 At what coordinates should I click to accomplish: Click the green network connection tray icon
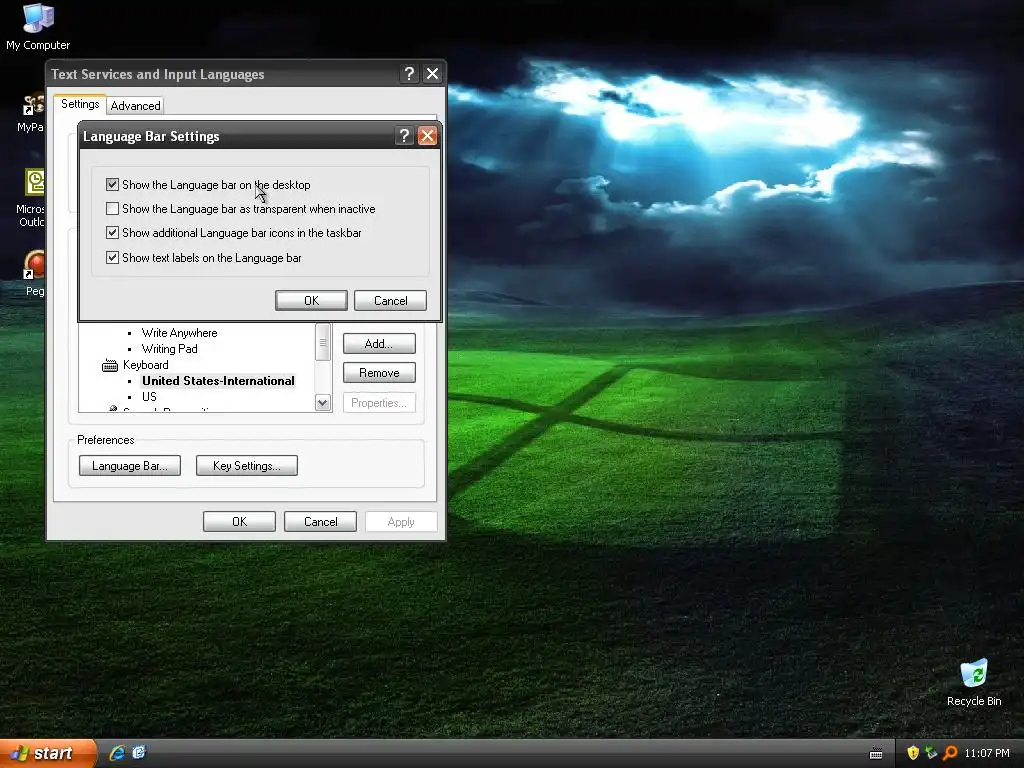point(931,753)
